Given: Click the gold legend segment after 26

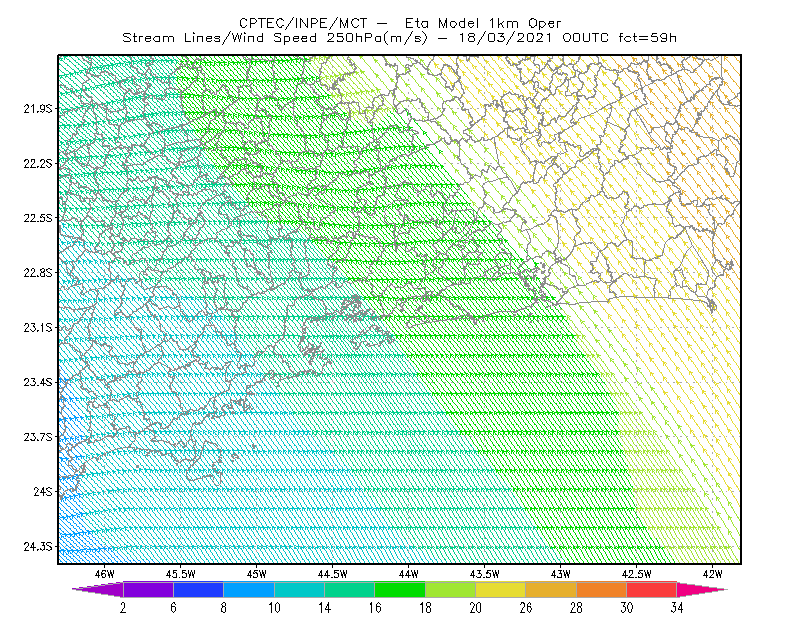Looking at the screenshot, I should (x=551, y=589).
